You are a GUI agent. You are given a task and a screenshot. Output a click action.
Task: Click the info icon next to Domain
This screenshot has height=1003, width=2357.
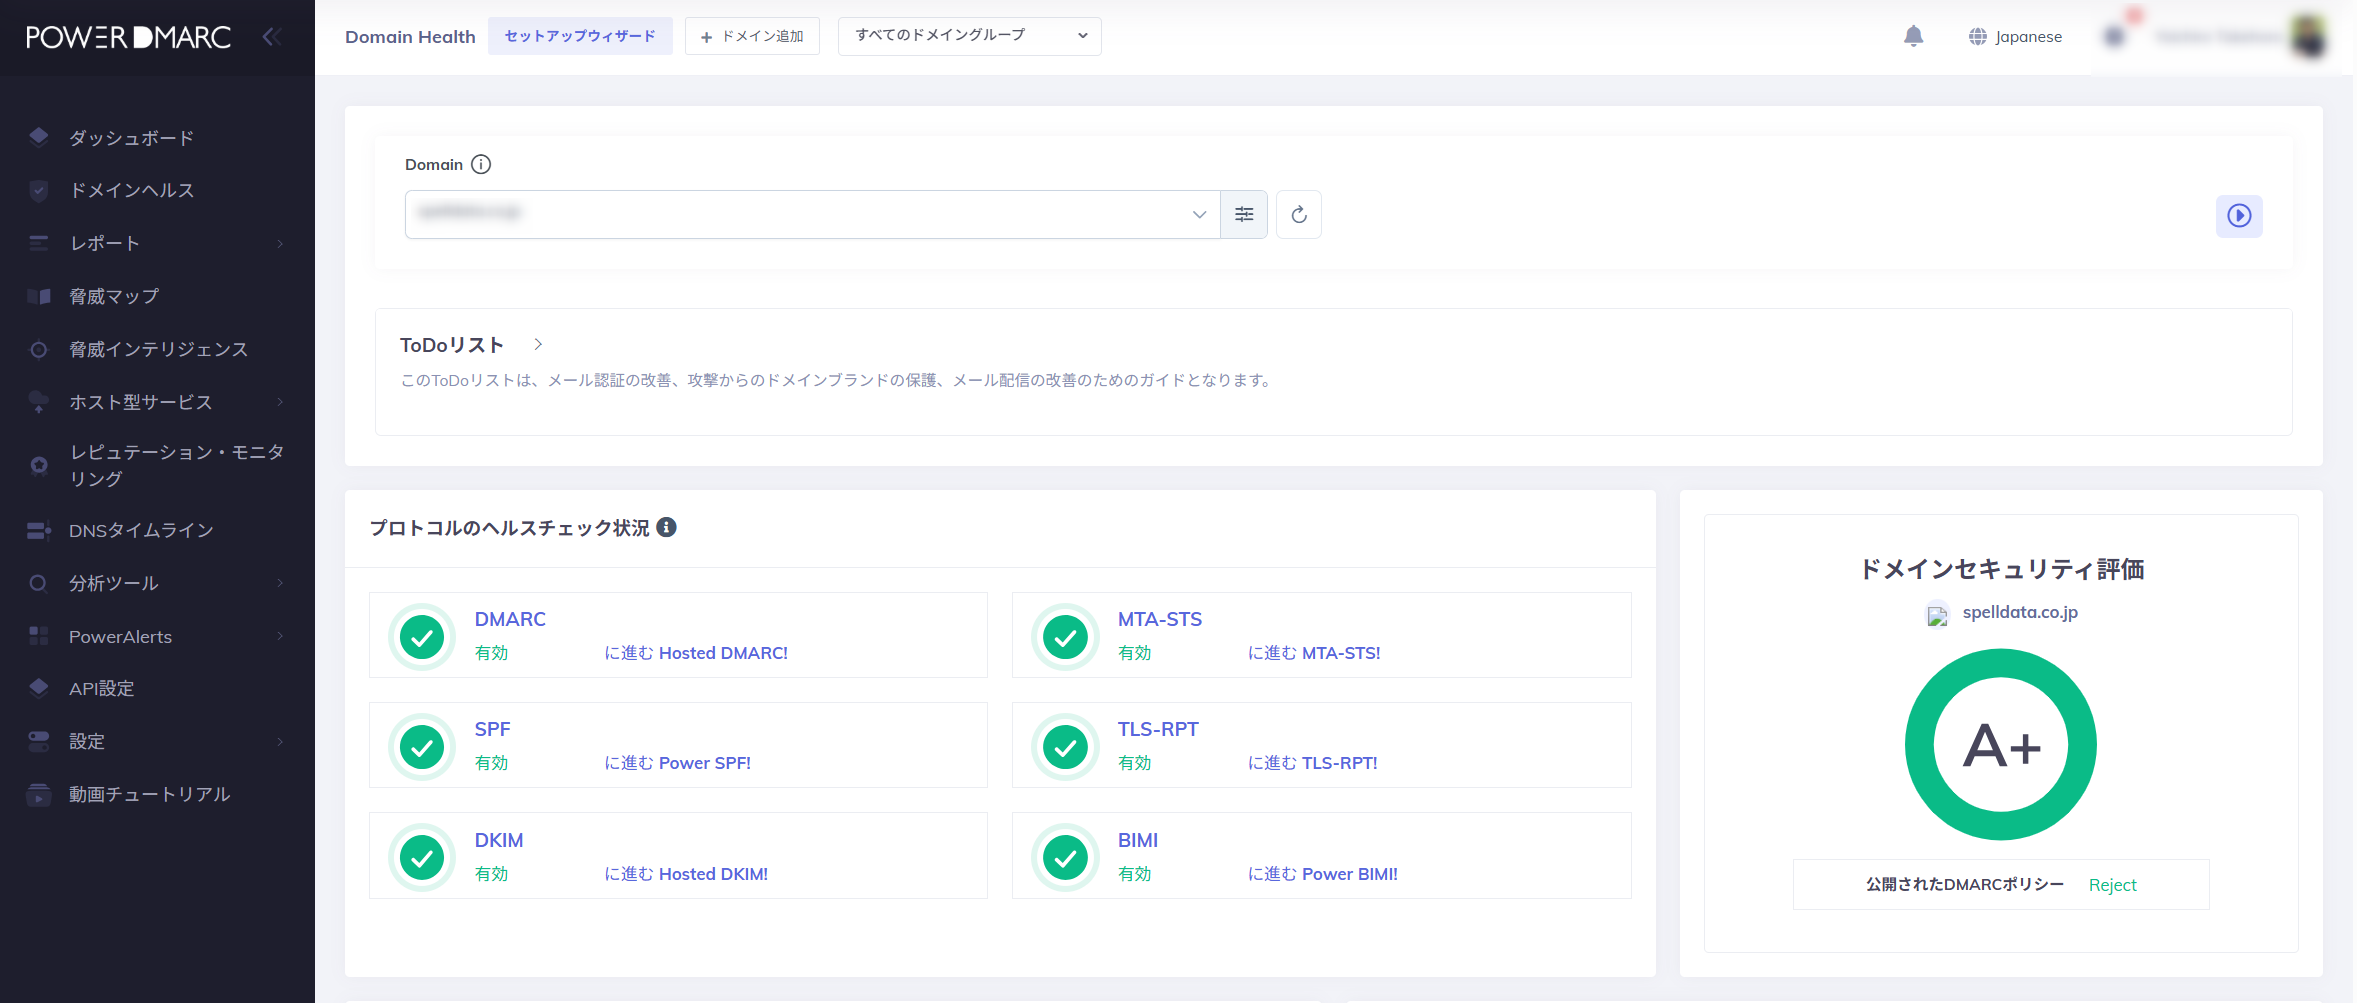click(x=481, y=164)
